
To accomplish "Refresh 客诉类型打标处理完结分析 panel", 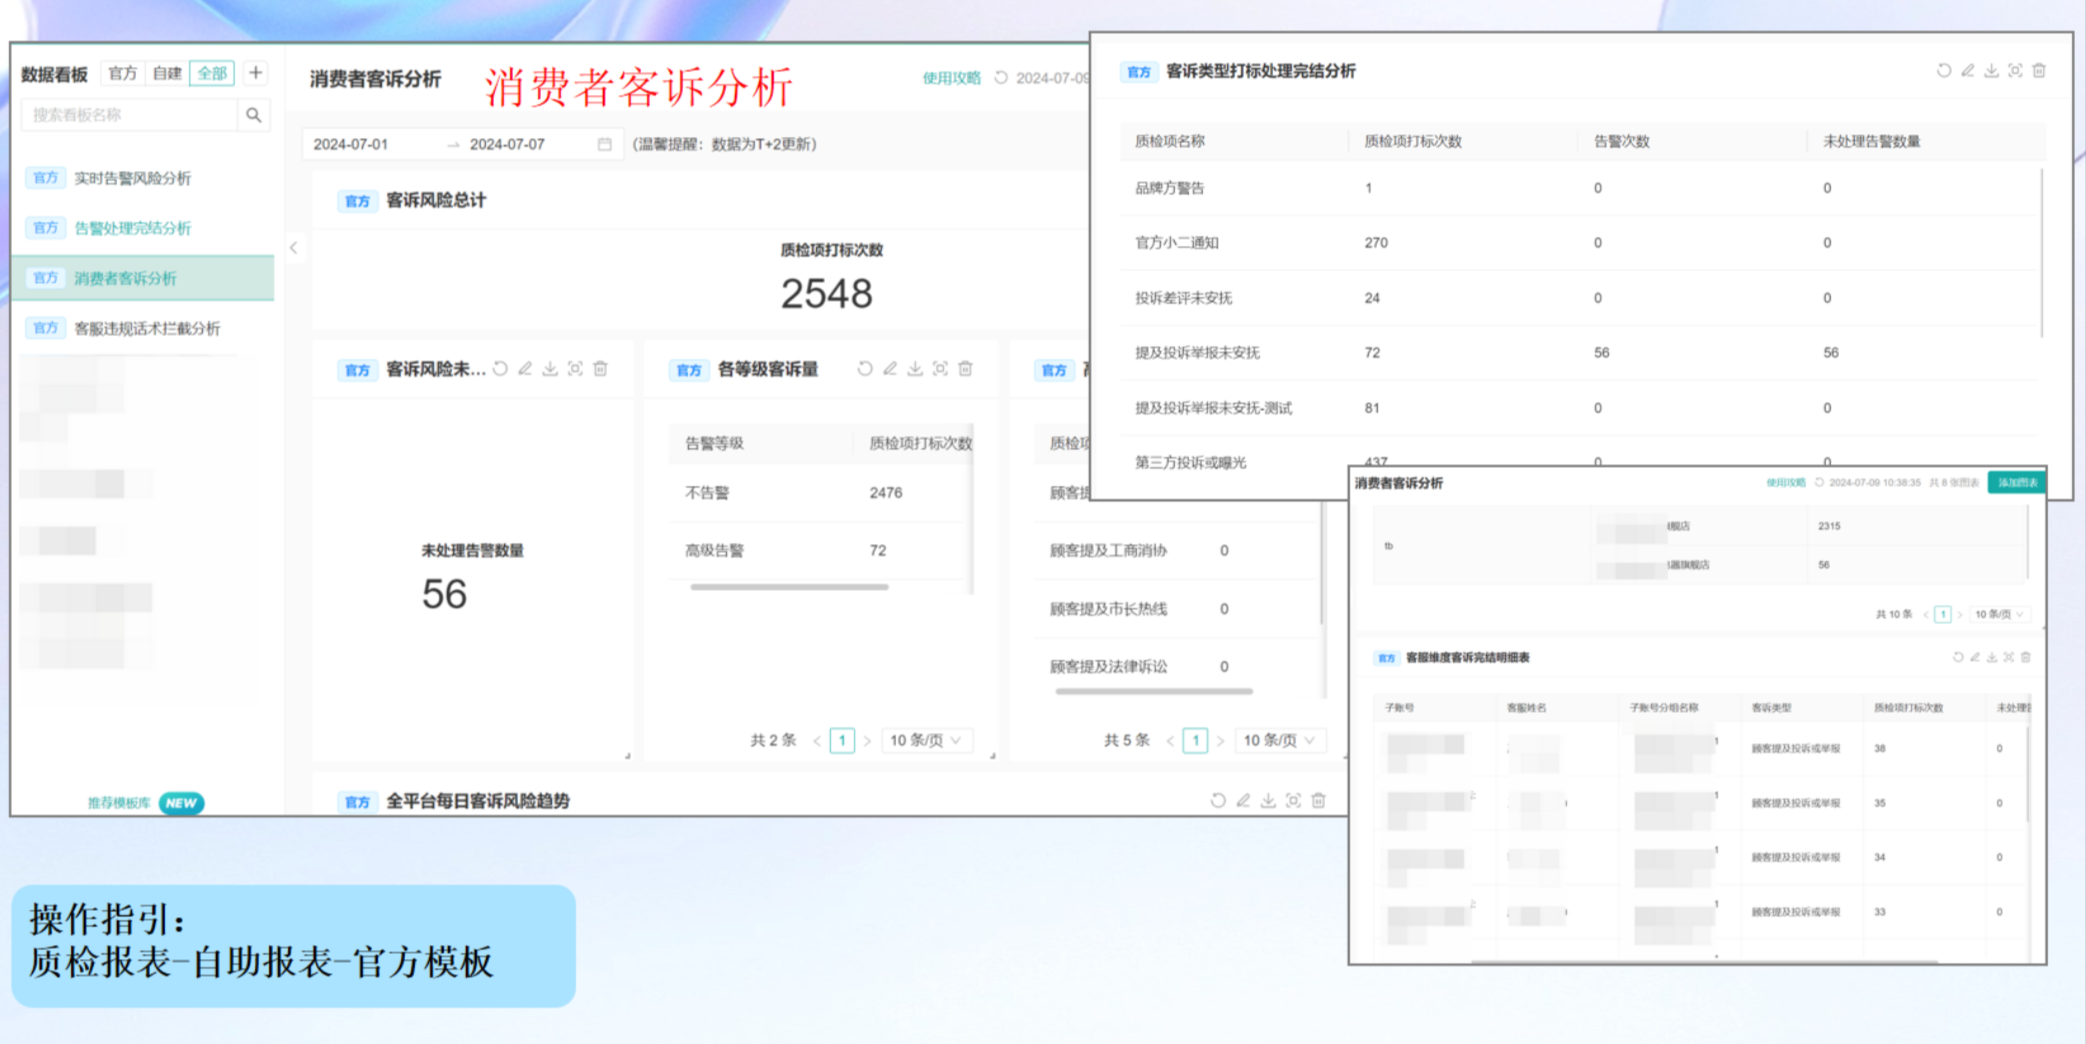I will 1944,71.
